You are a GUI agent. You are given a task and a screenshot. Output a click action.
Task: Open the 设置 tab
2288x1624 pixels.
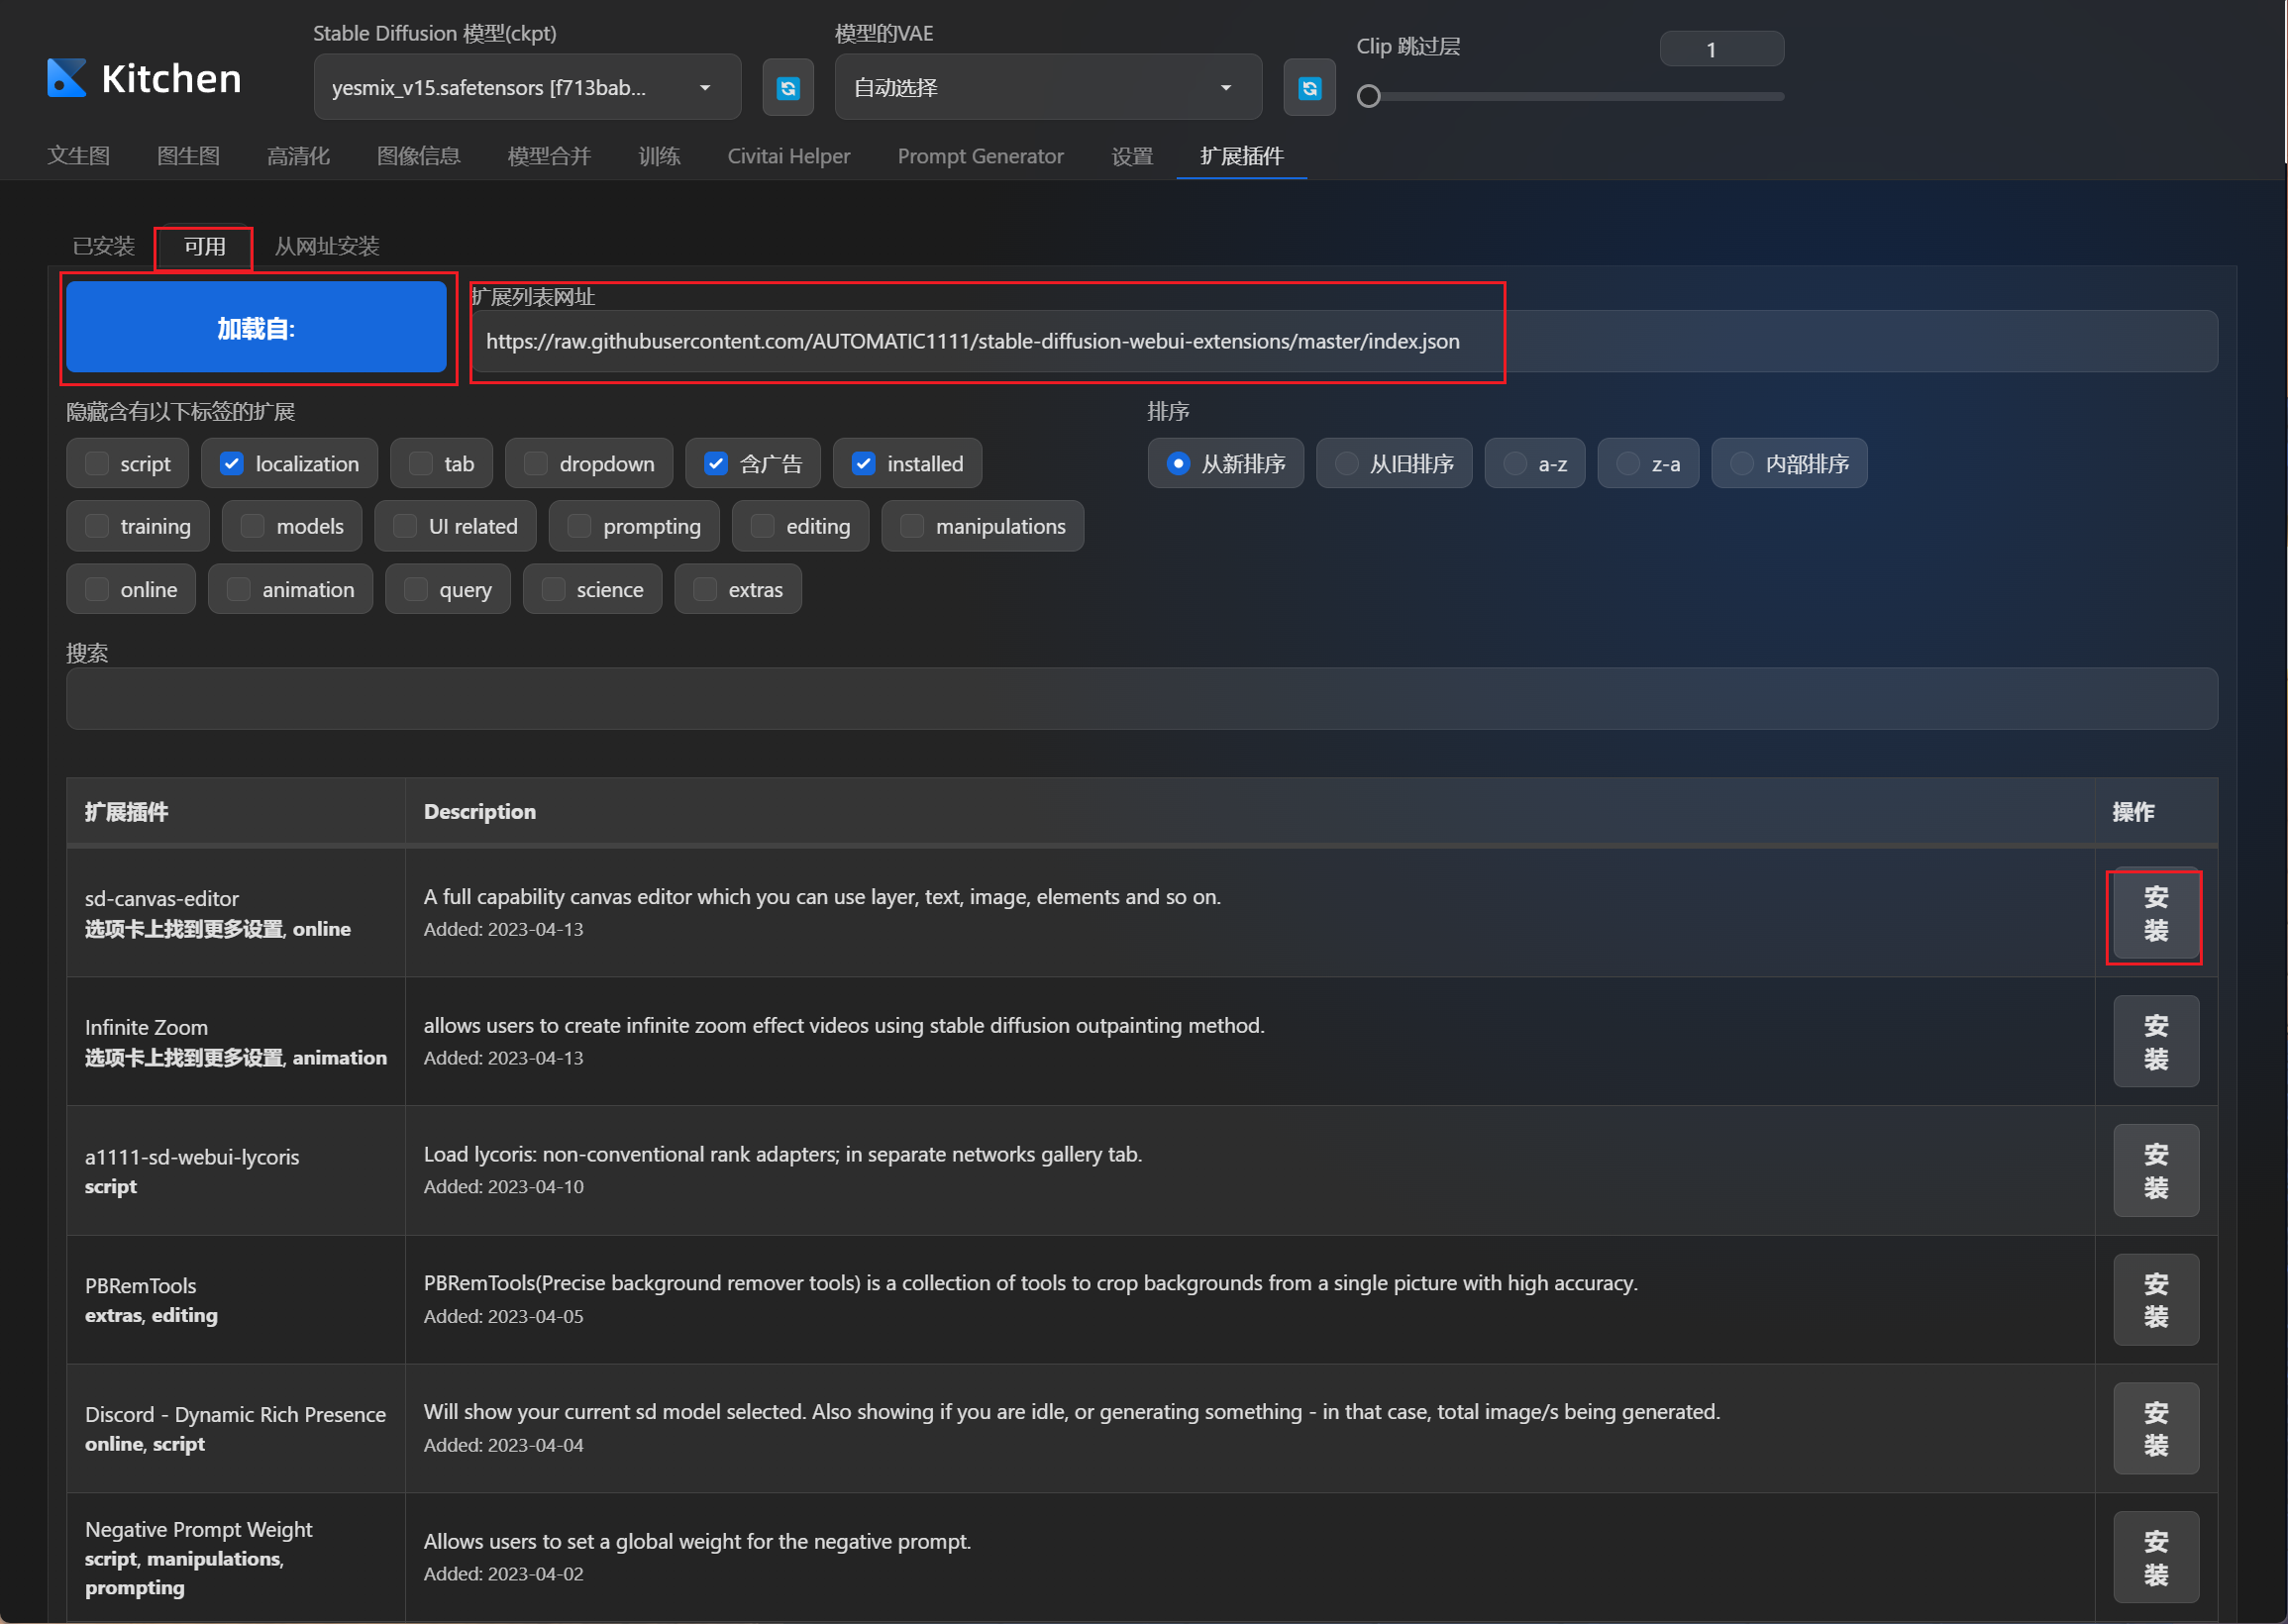click(1132, 156)
